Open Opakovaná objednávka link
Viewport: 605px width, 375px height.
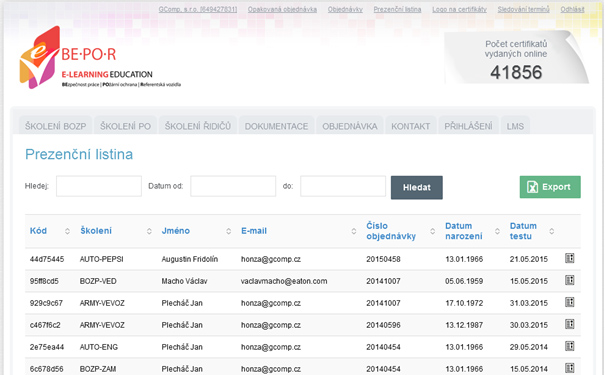click(x=282, y=9)
